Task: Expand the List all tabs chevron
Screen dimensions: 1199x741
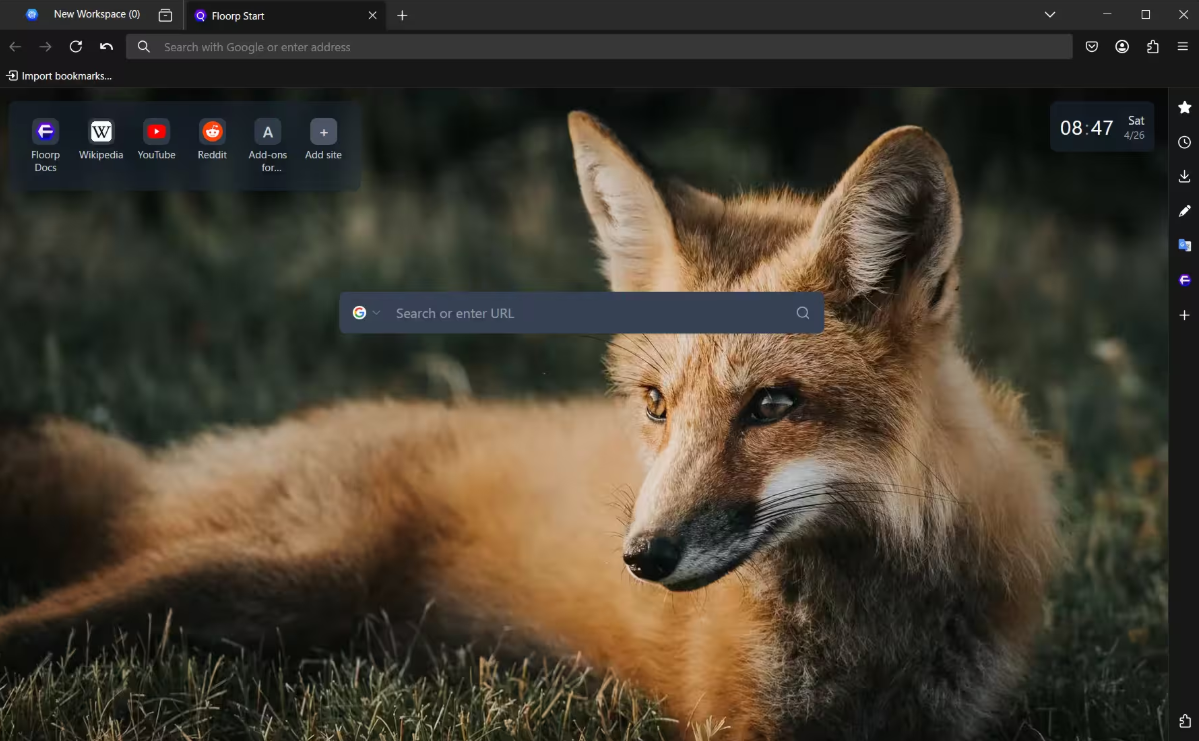Action: 1050,15
